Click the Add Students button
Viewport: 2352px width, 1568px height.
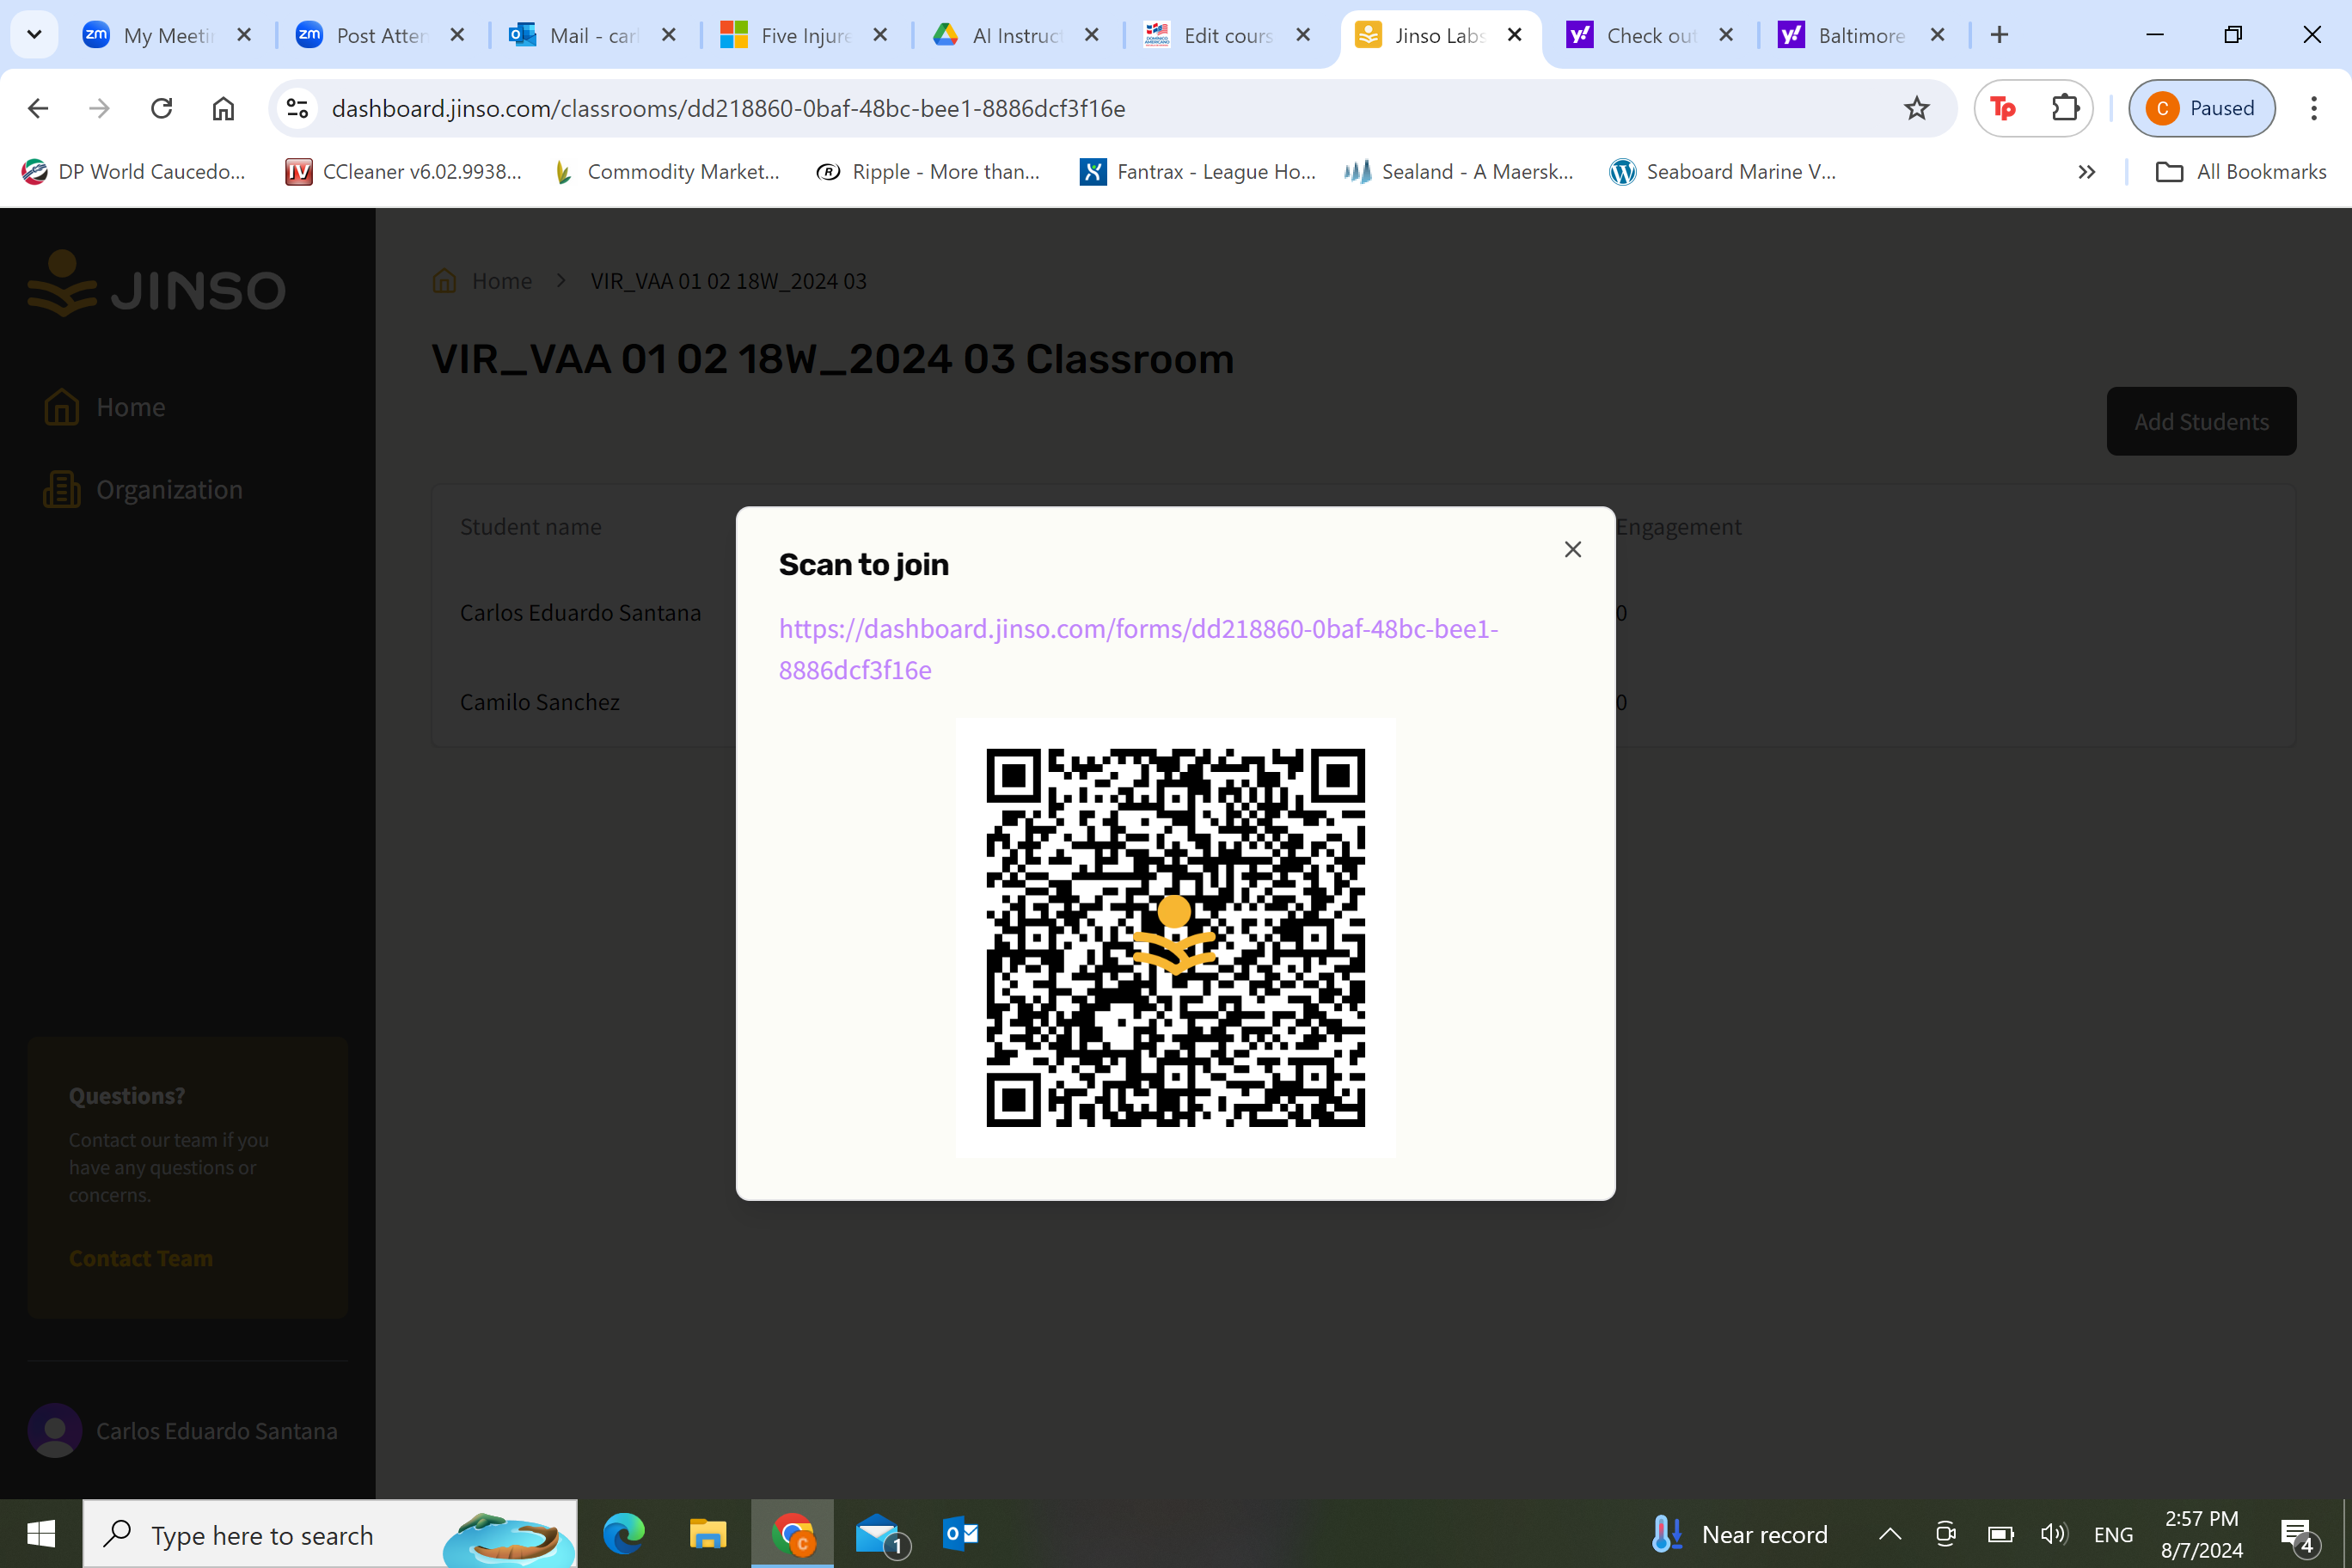point(2201,421)
